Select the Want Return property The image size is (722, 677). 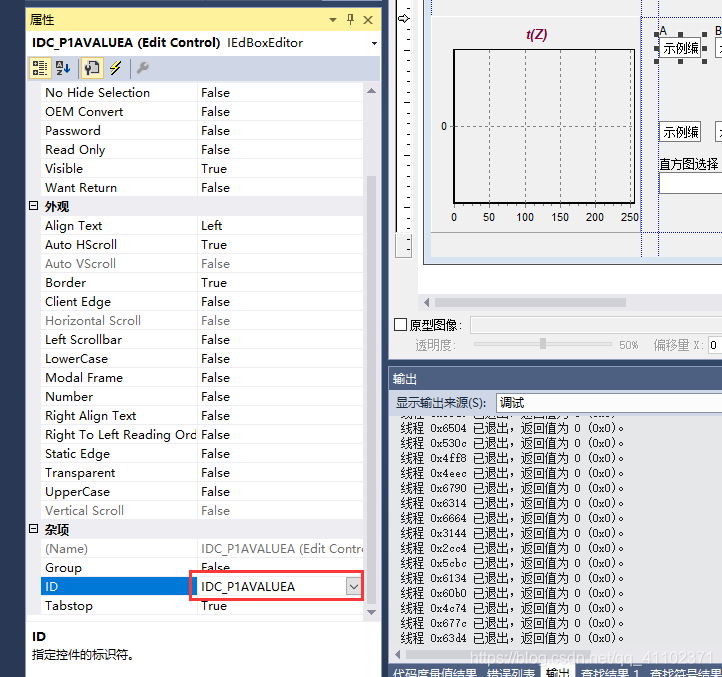[202, 187]
